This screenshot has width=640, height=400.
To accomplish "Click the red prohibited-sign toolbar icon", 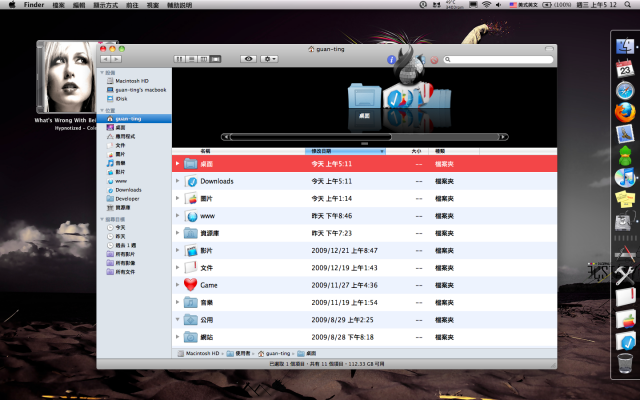I will point(434,60).
